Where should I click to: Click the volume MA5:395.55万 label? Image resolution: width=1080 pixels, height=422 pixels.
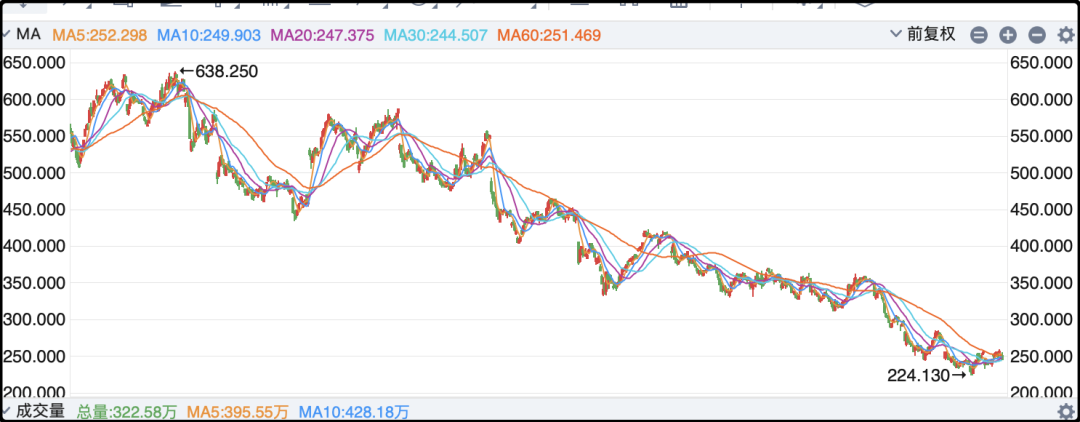pos(238,412)
